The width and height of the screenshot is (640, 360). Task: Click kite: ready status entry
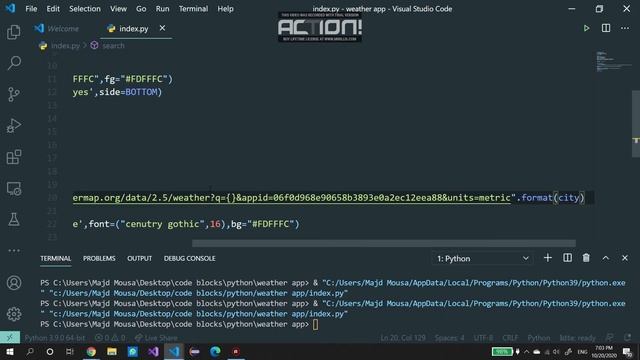577,338
